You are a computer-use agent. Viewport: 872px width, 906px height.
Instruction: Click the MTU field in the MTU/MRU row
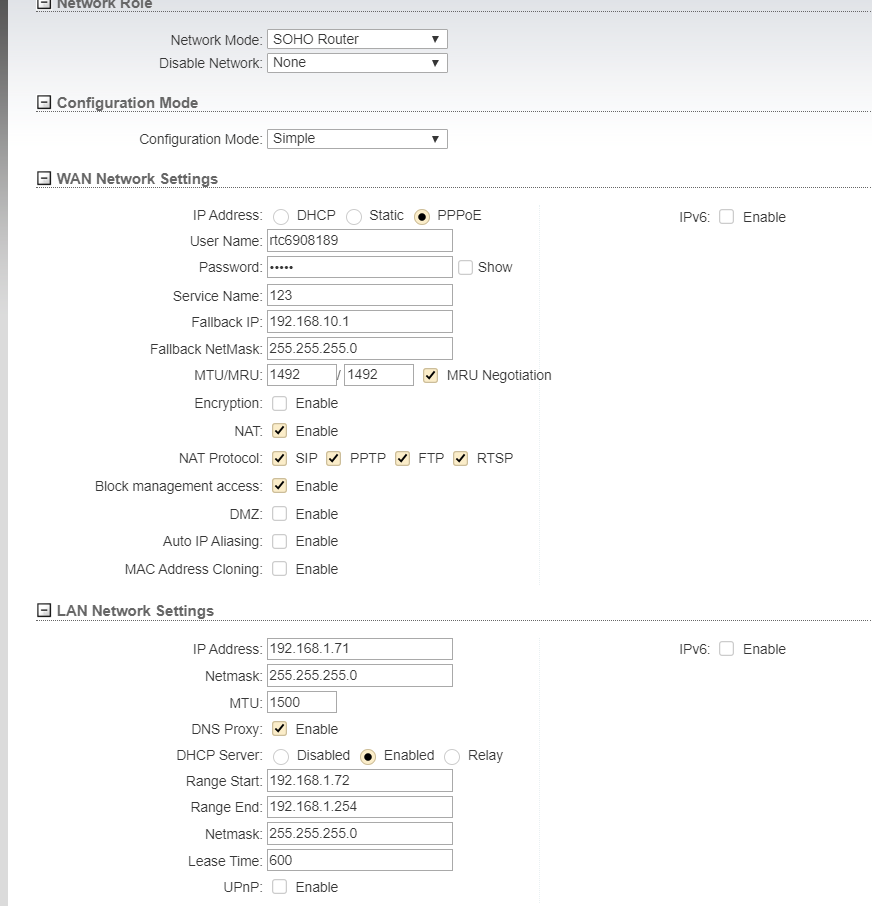point(302,374)
